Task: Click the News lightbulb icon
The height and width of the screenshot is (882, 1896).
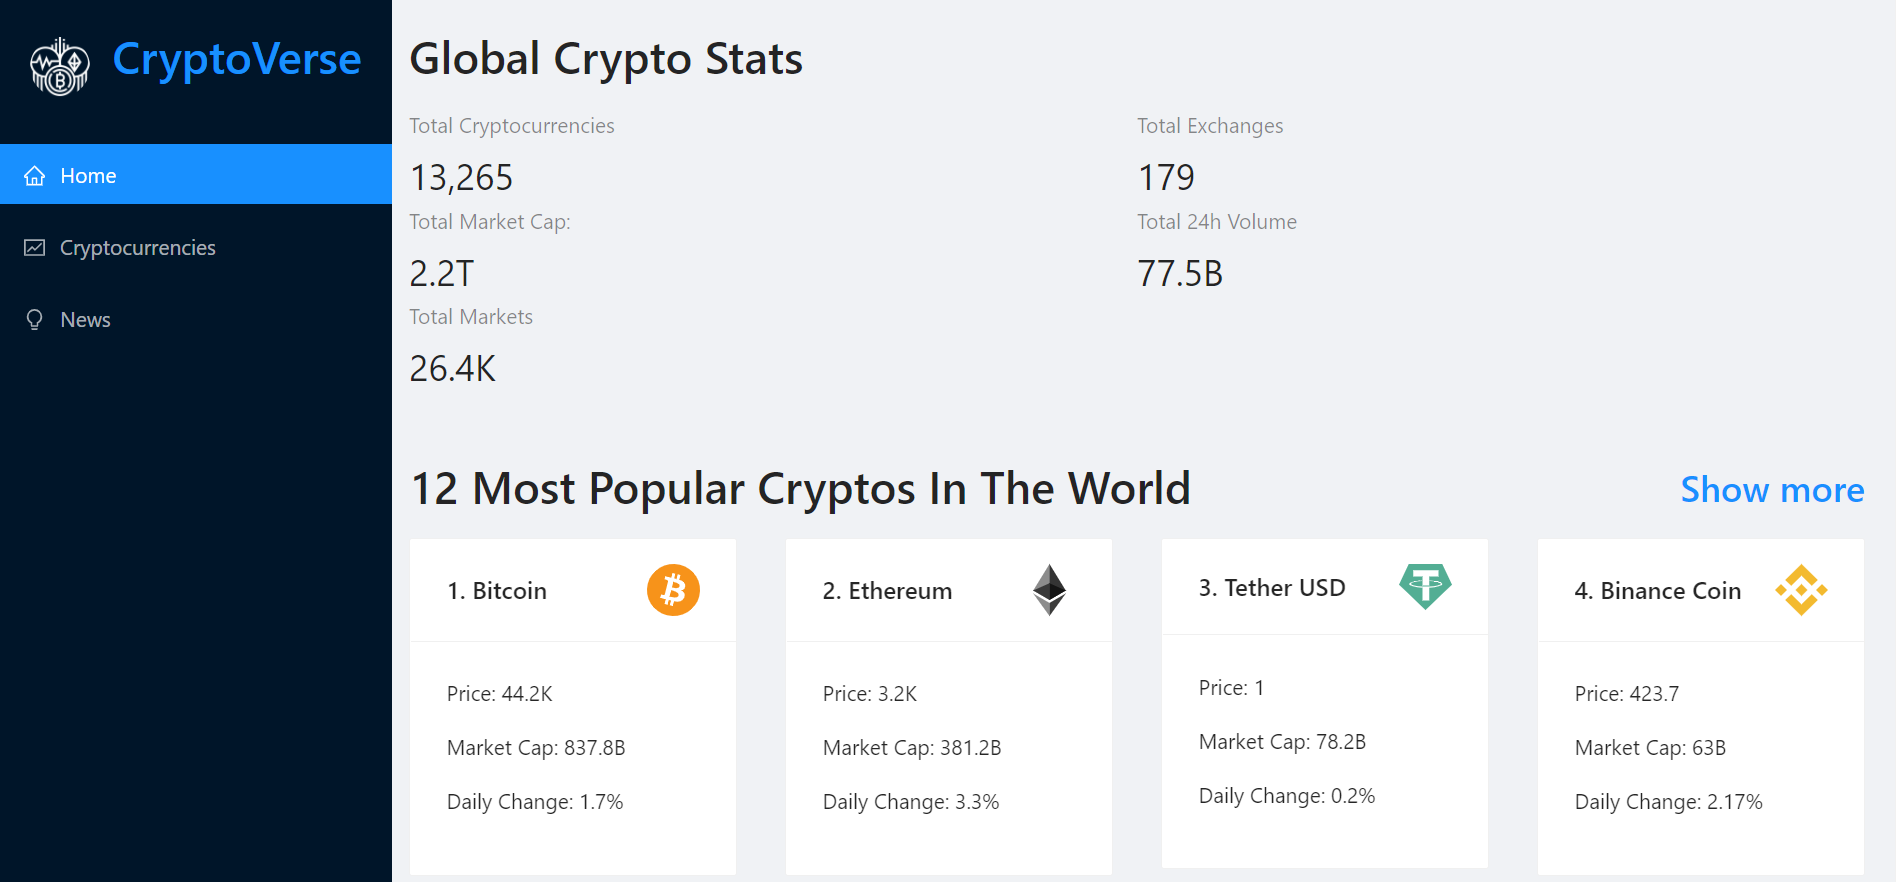Action: pos(35,320)
